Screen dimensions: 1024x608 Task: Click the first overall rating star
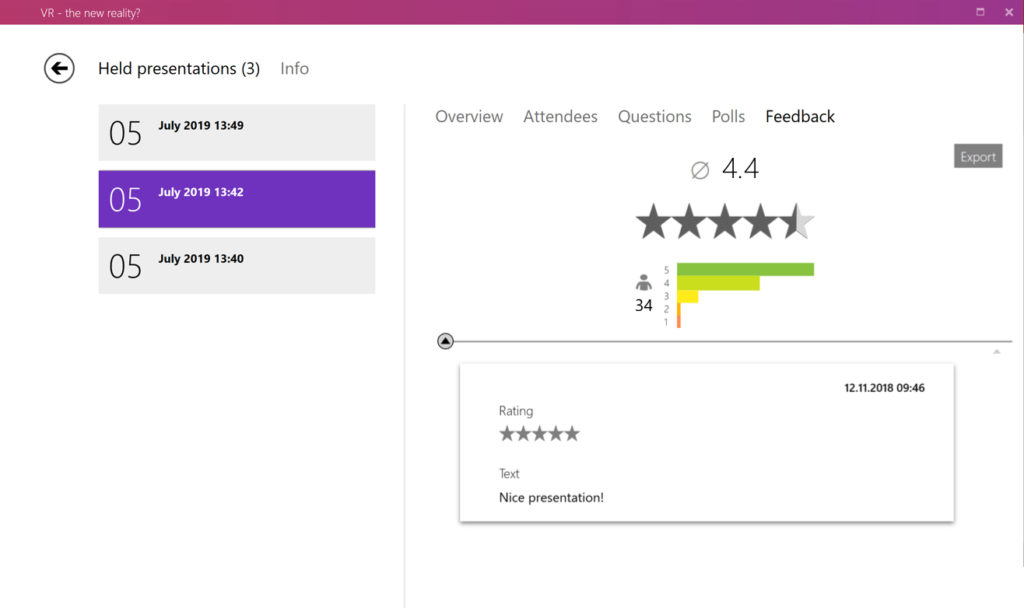653,221
